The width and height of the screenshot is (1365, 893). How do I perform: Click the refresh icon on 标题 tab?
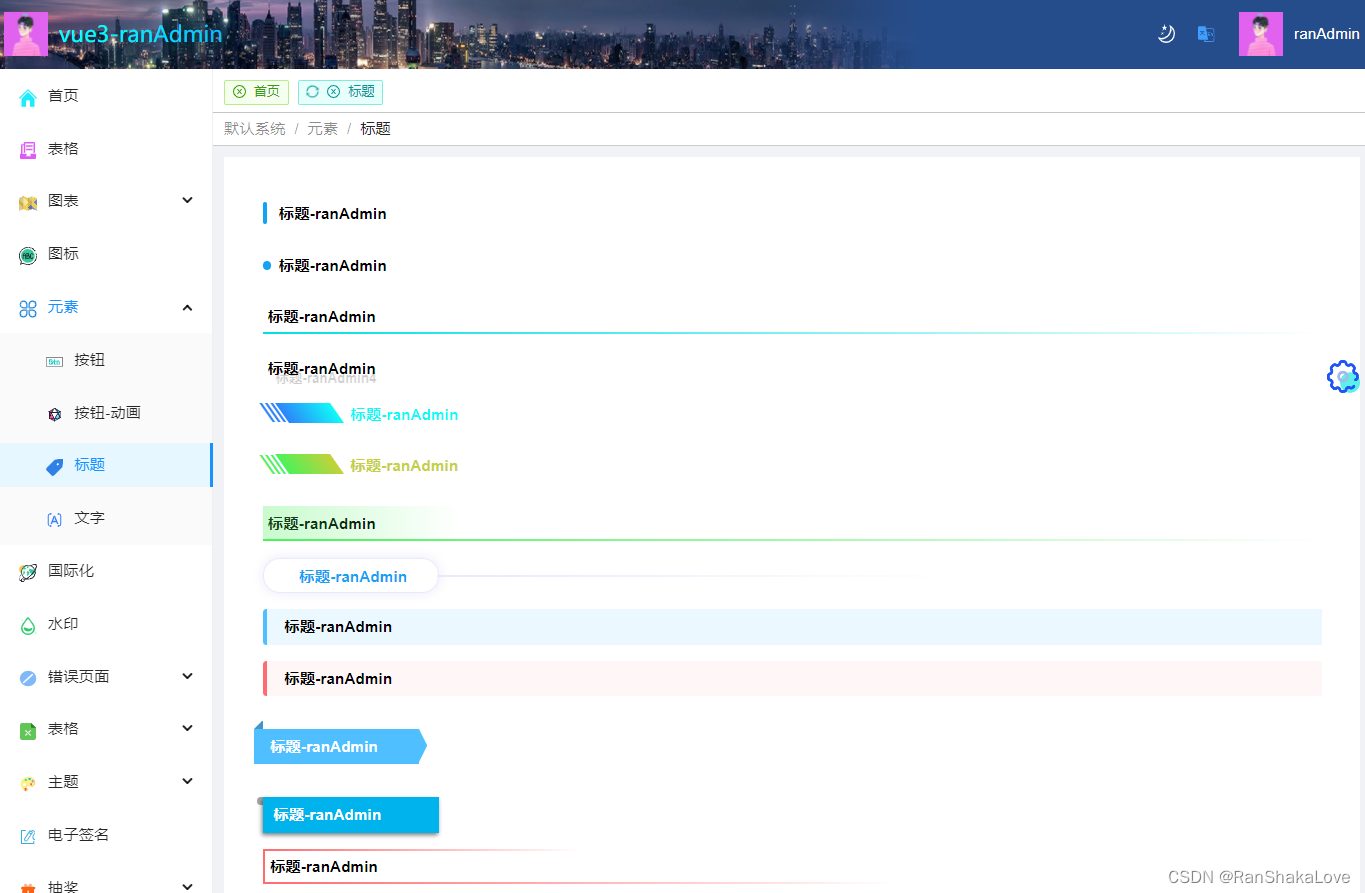pyautogui.click(x=312, y=92)
